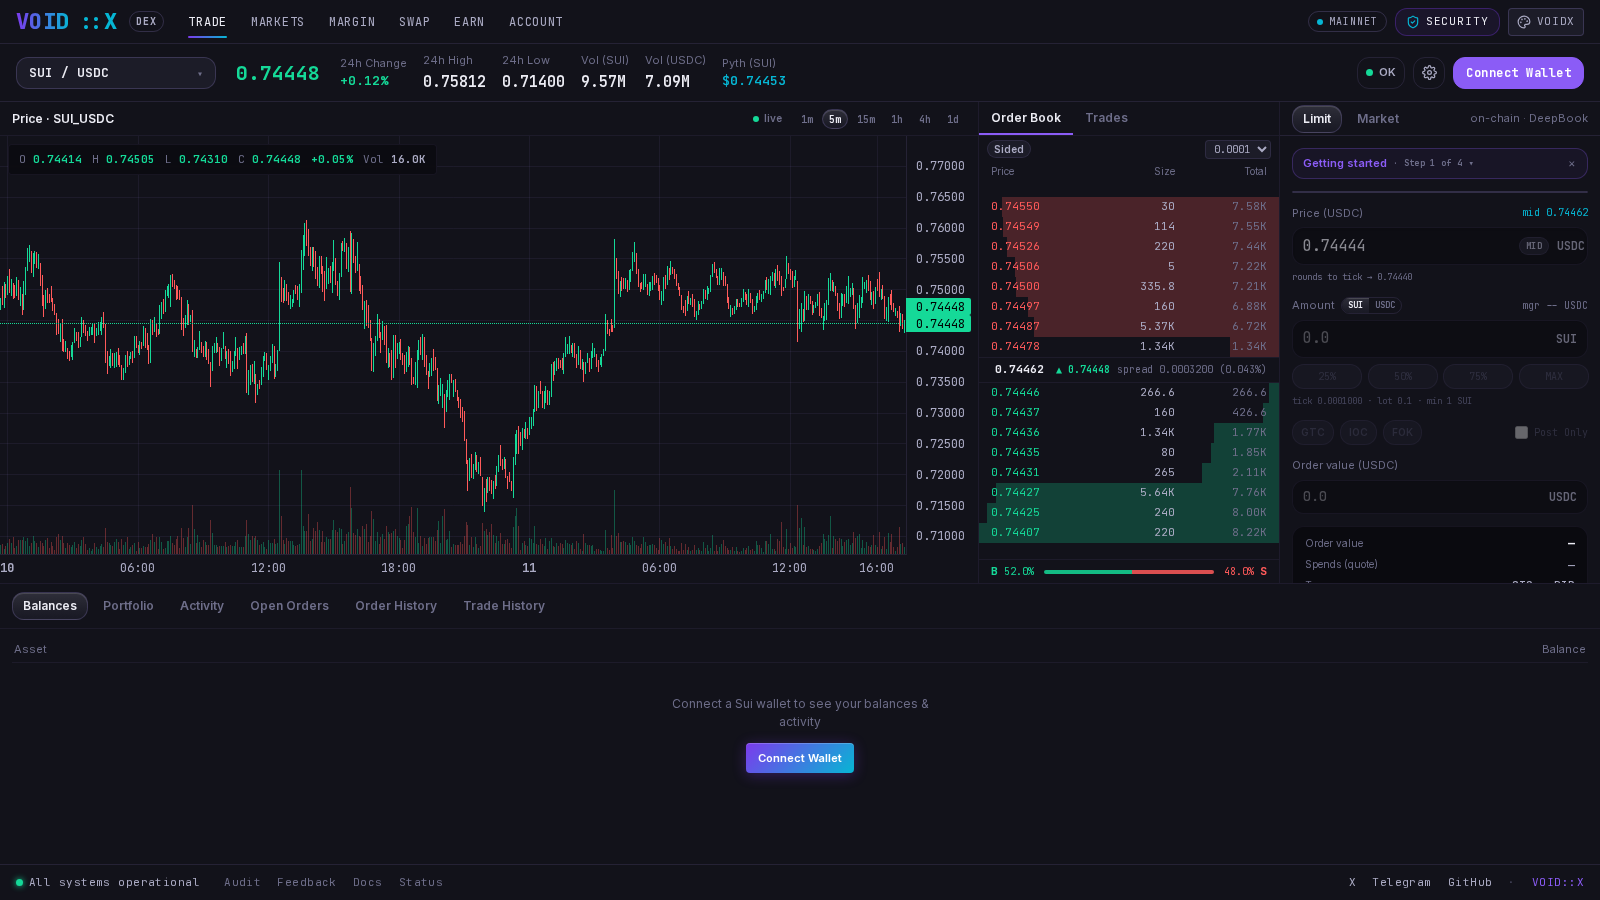Open the Activity tab
Image resolution: width=1600 pixels, height=900 pixels.
coord(202,606)
